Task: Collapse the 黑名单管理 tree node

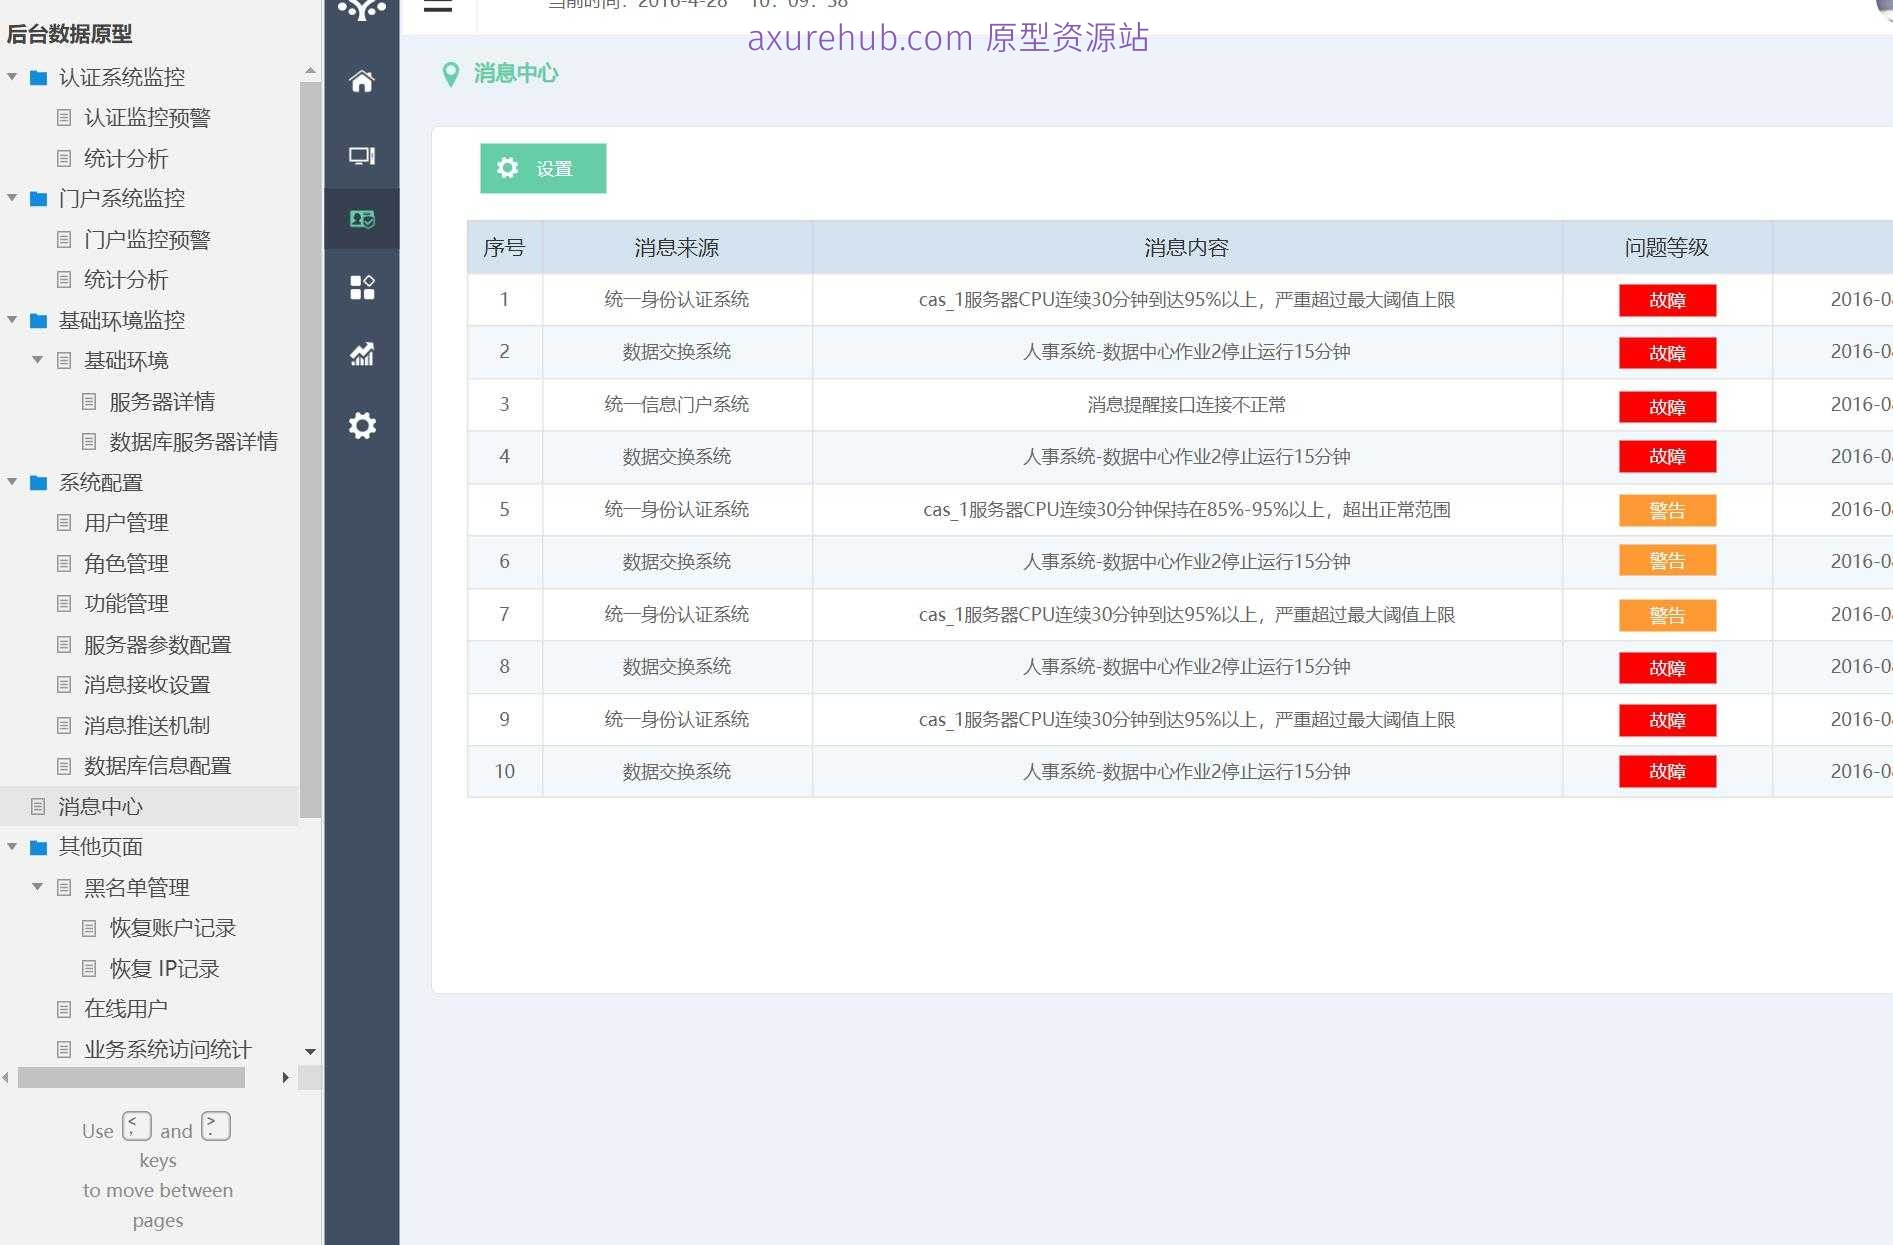Action: coord(37,887)
